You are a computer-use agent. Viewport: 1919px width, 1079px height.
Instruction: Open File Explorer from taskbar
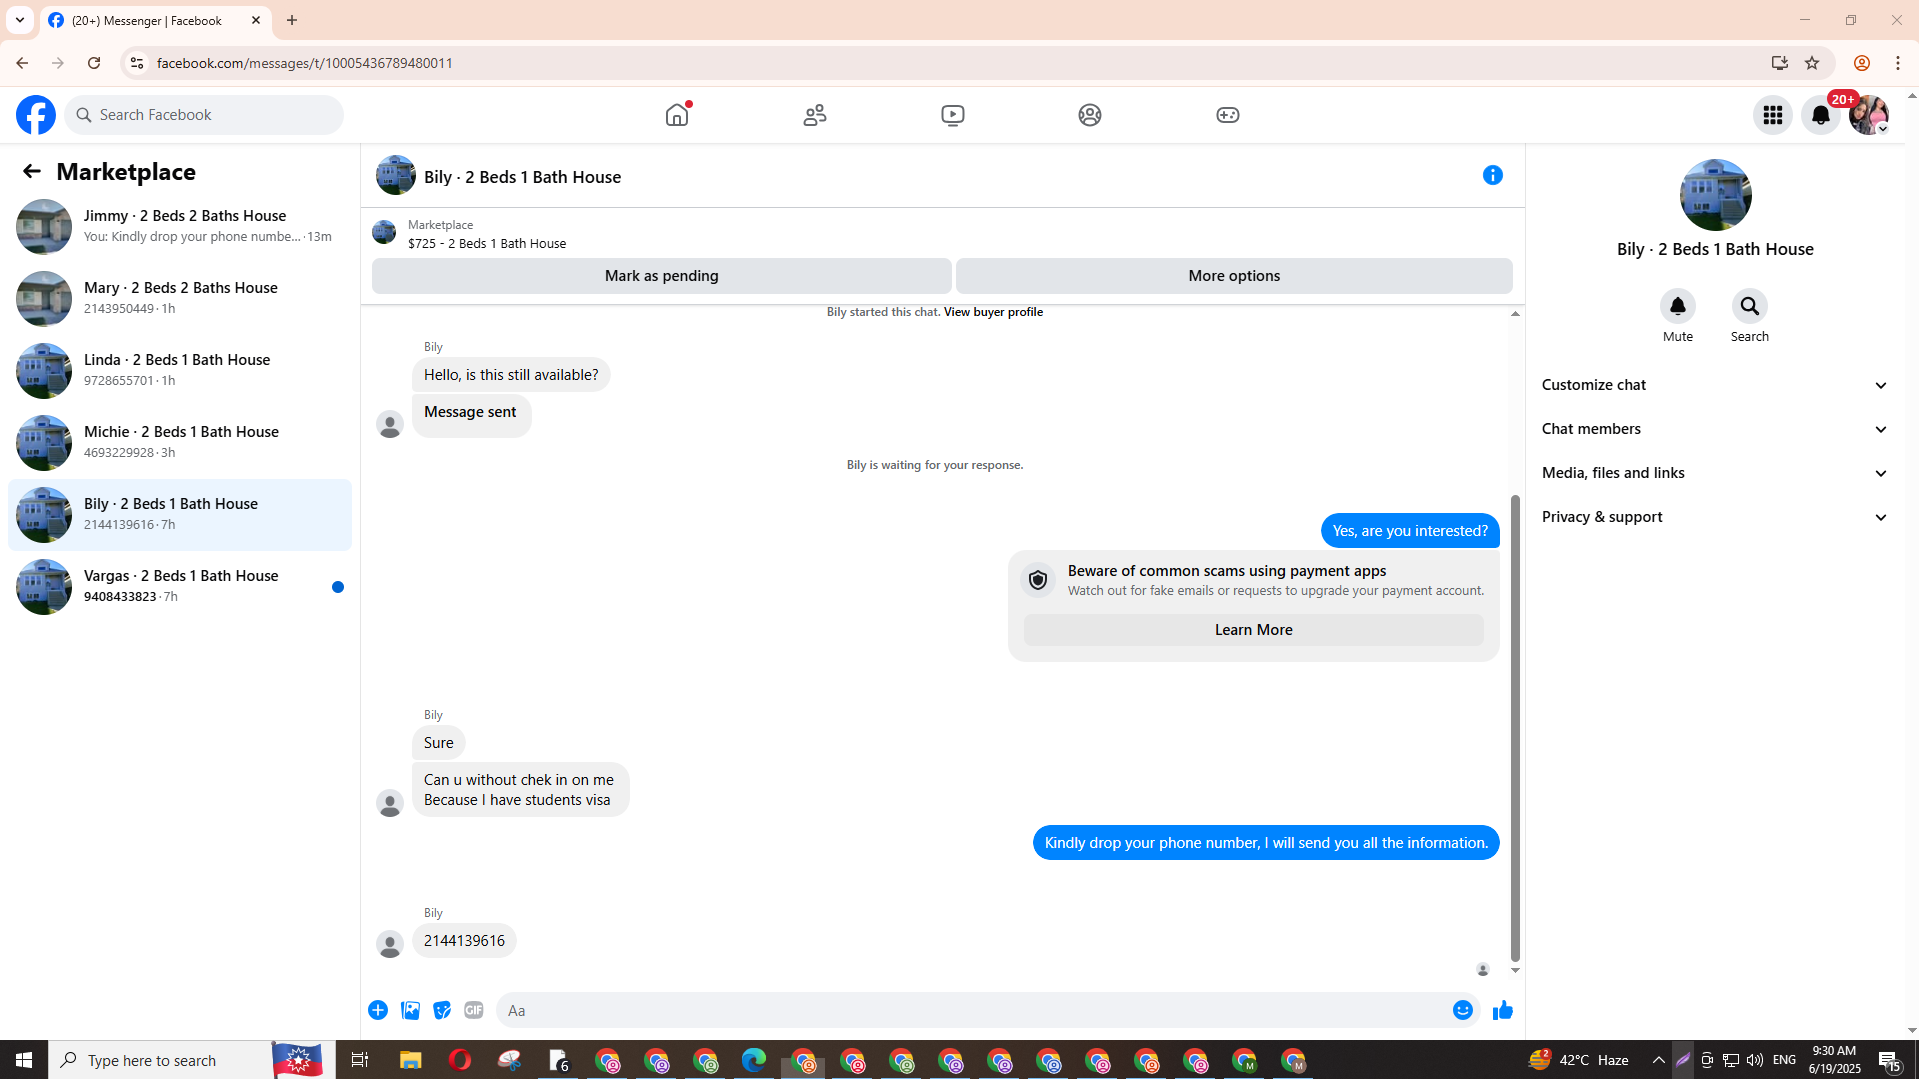(411, 1060)
